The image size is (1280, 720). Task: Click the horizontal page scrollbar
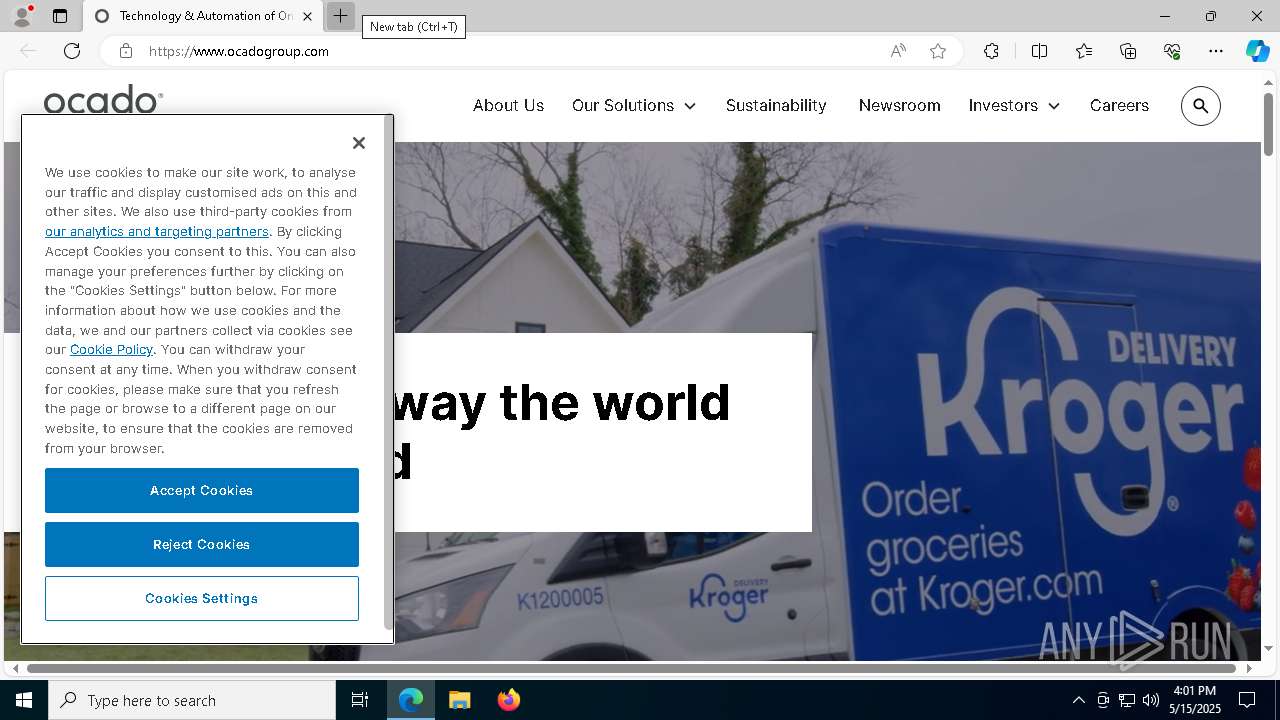[x=632, y=668]
